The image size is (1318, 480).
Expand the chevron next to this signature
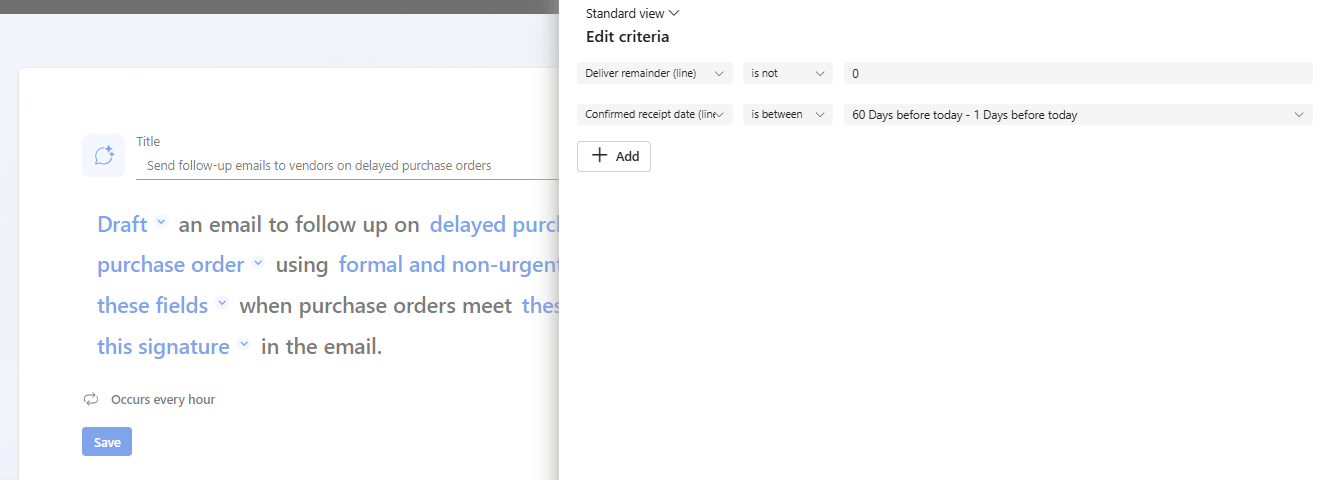244,345
